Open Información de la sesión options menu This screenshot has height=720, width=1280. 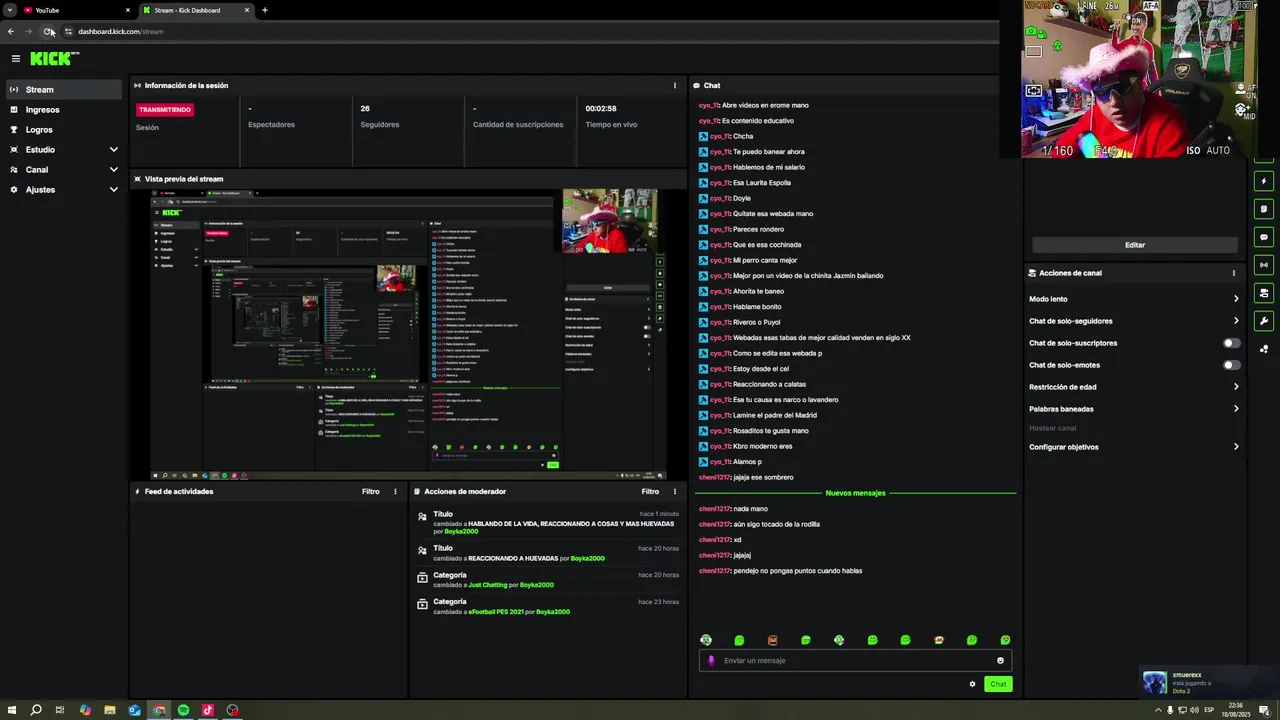tap(675, 85)
